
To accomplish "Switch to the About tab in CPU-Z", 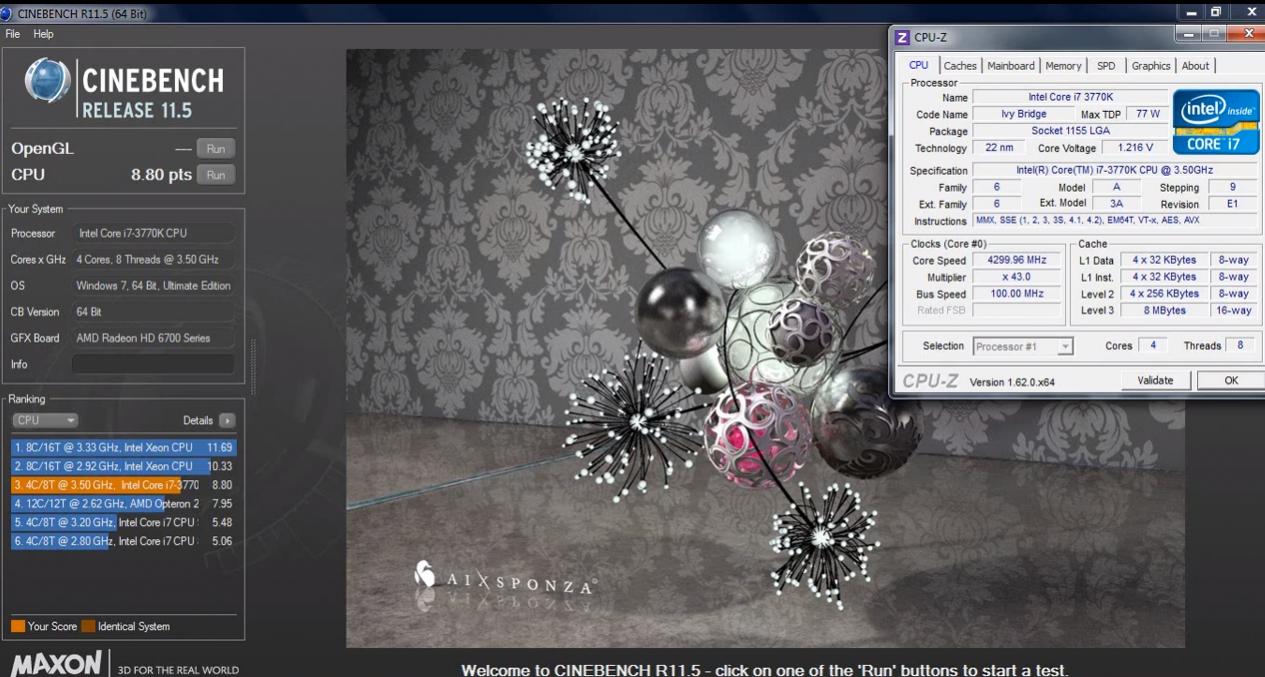I will [1195, 66].
